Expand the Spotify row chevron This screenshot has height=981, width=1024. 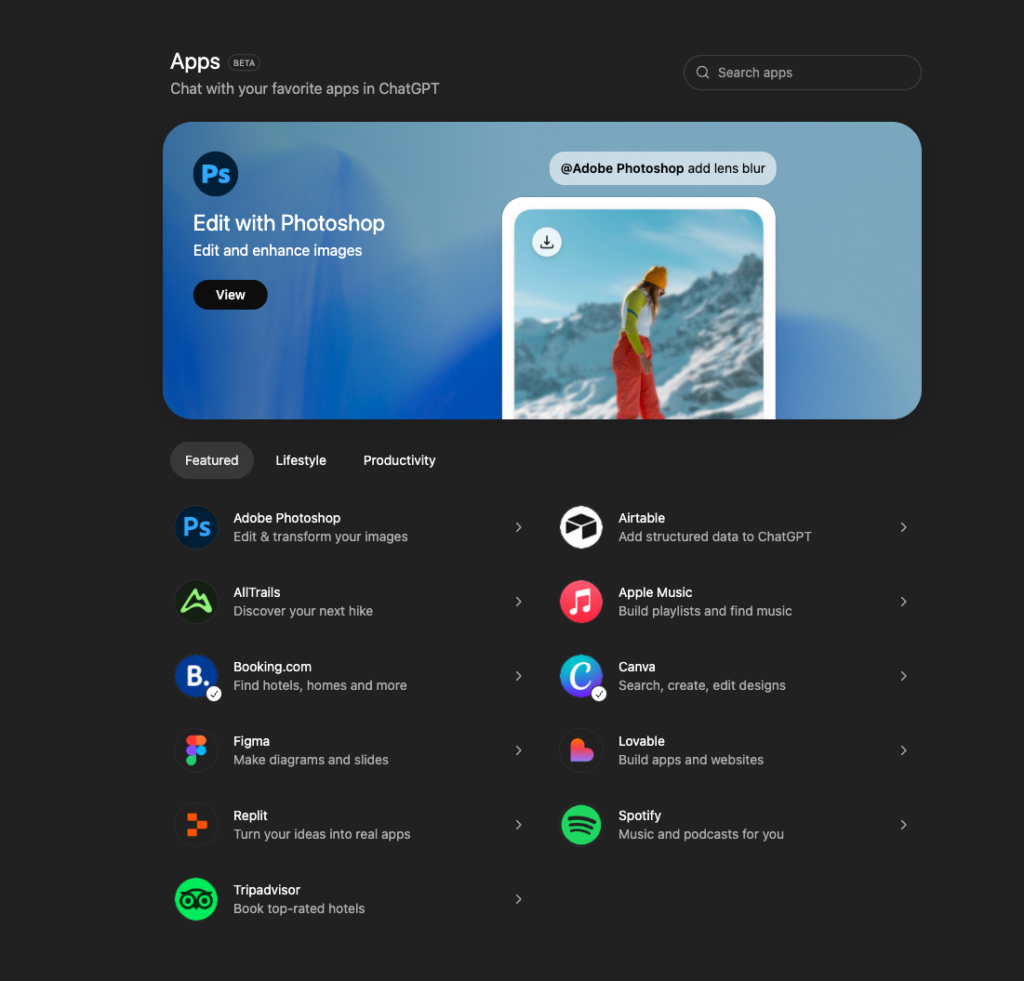903,825
